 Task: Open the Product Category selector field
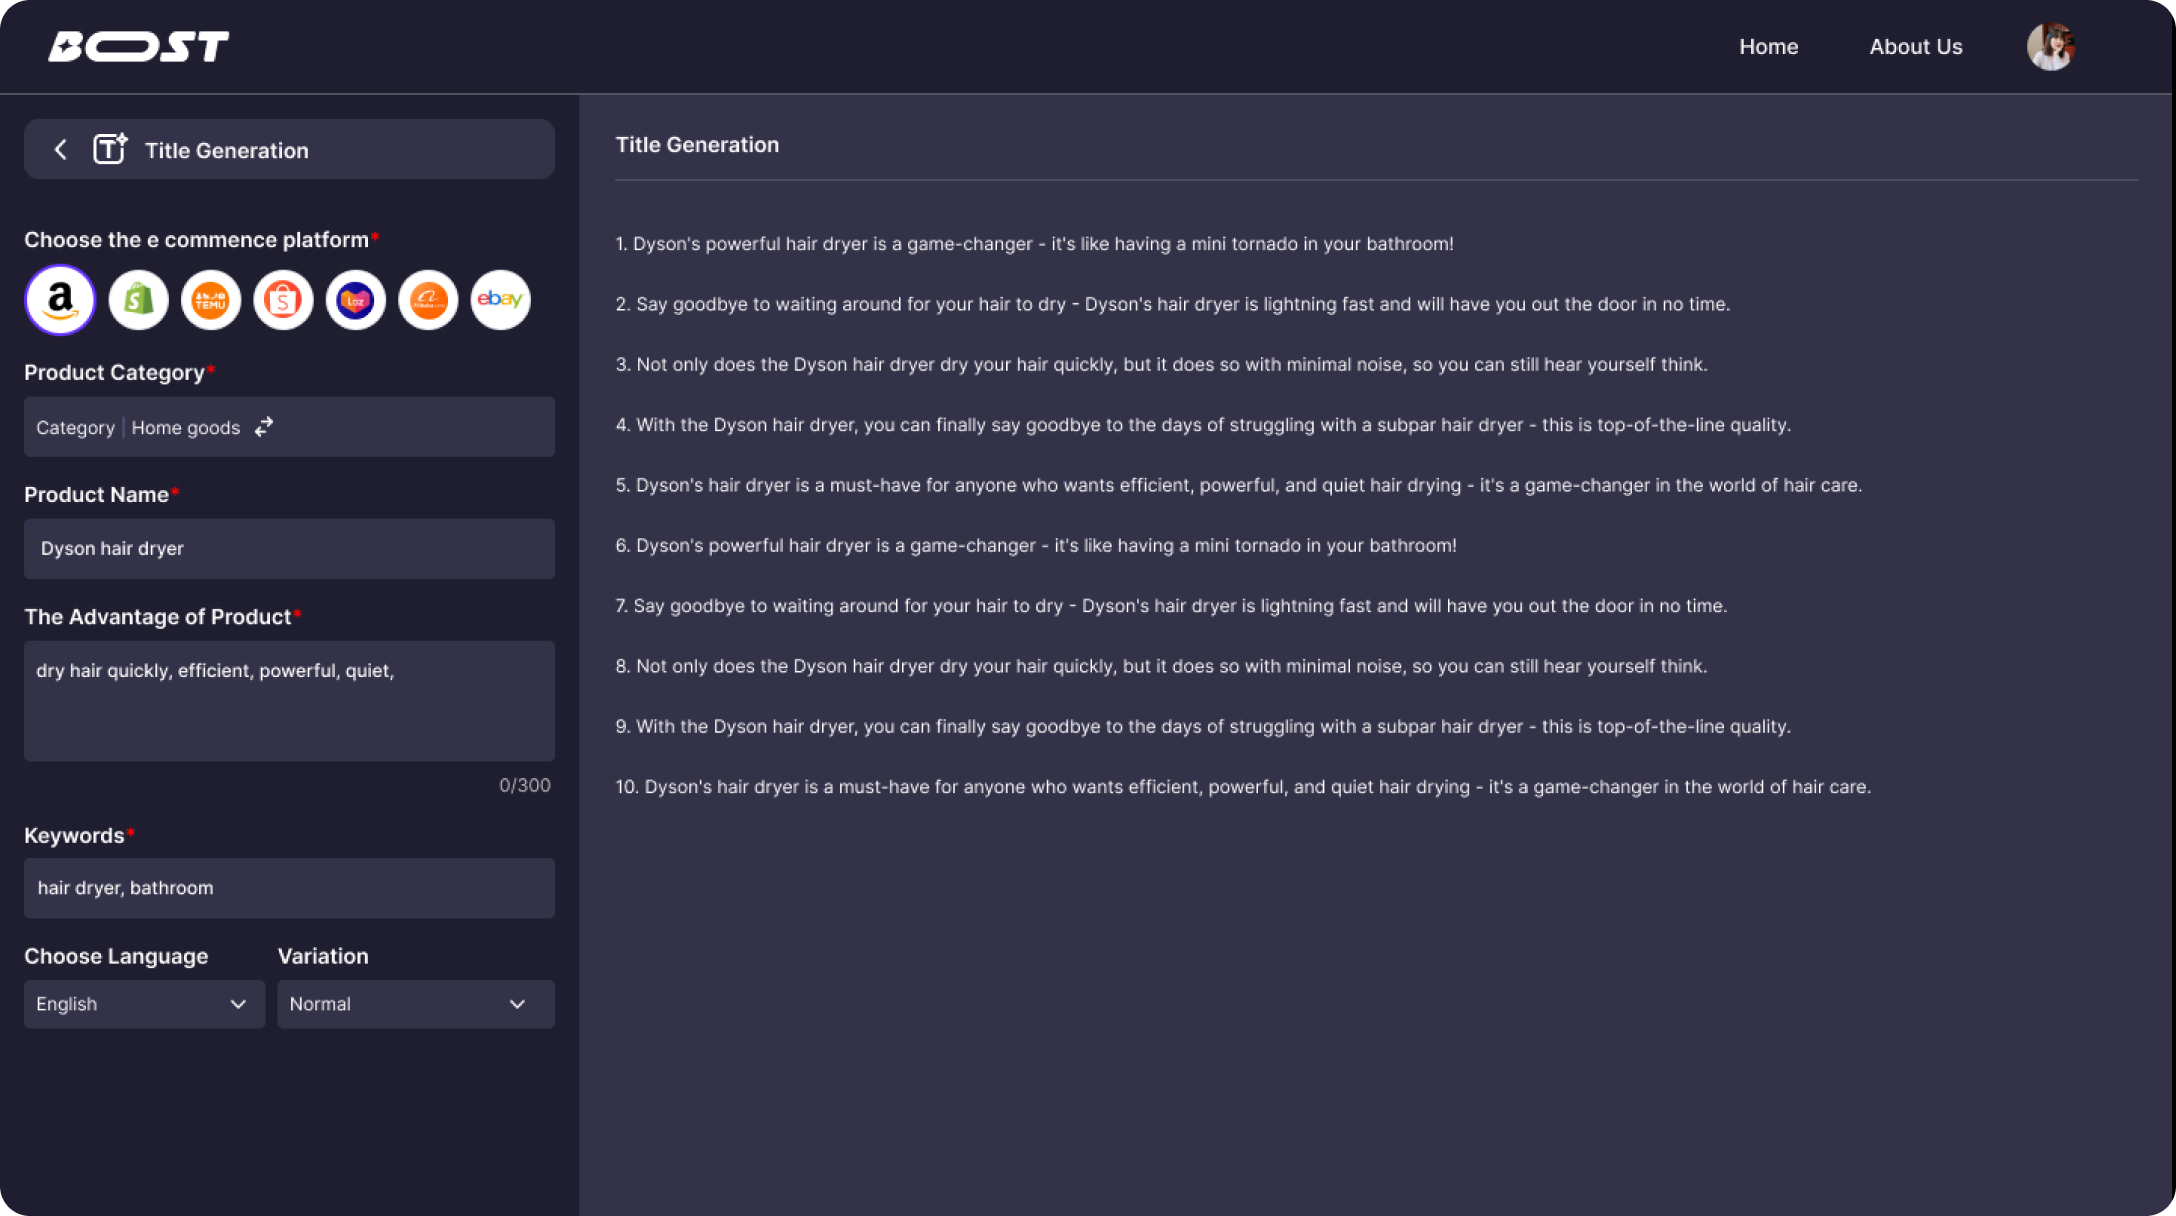289,427
